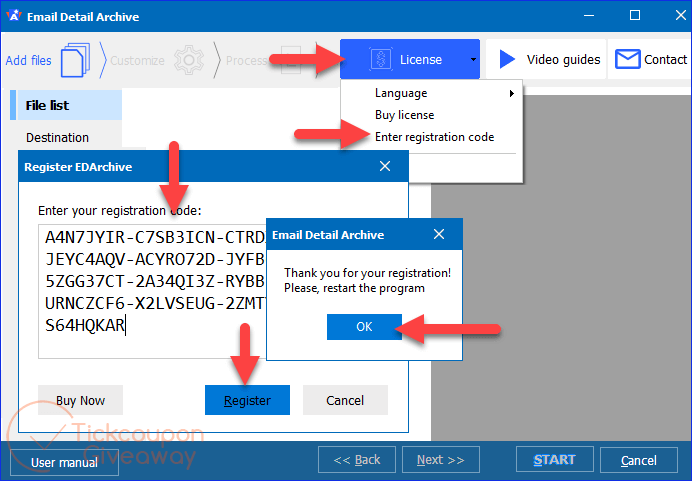Click the Contact envelope icon
692x481 pixels.
pos(628,59)
